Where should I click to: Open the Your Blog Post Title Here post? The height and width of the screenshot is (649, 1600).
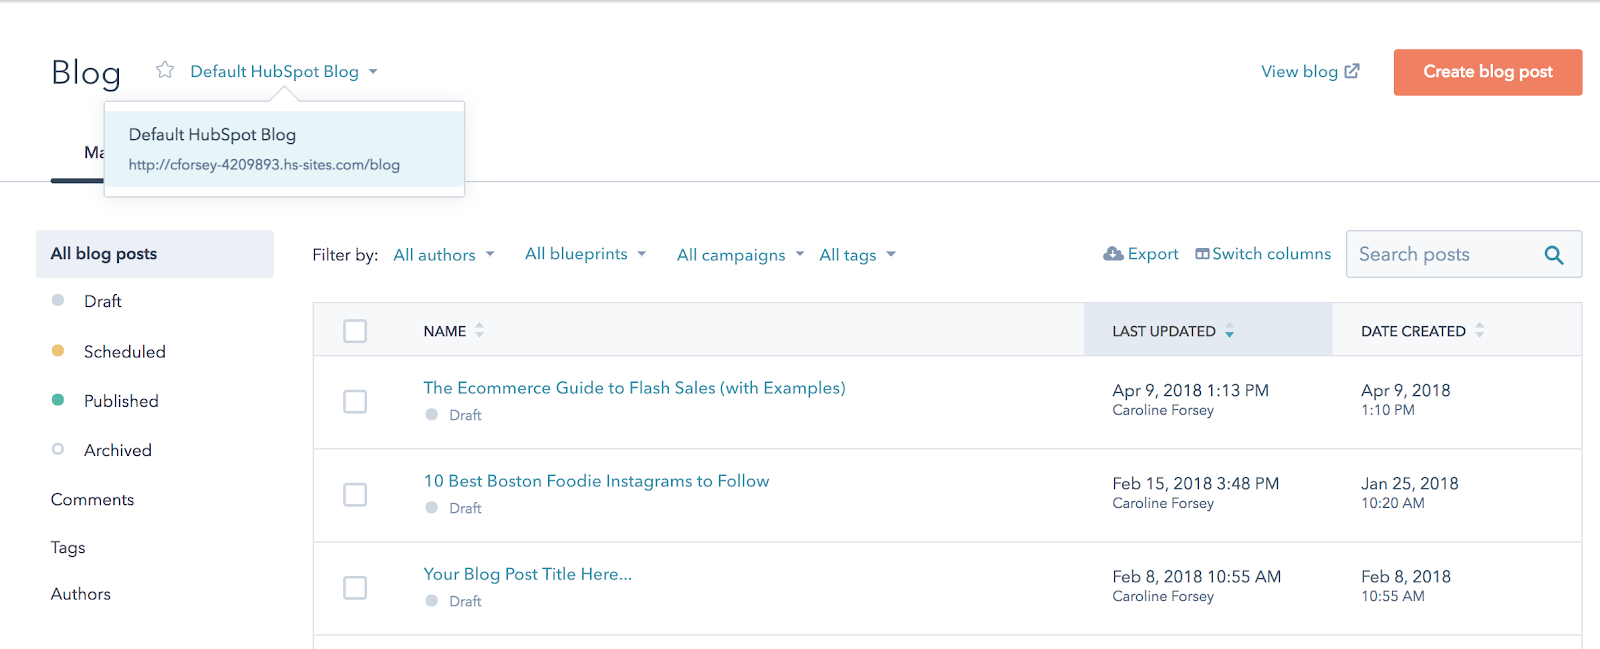tap(527, 574)
